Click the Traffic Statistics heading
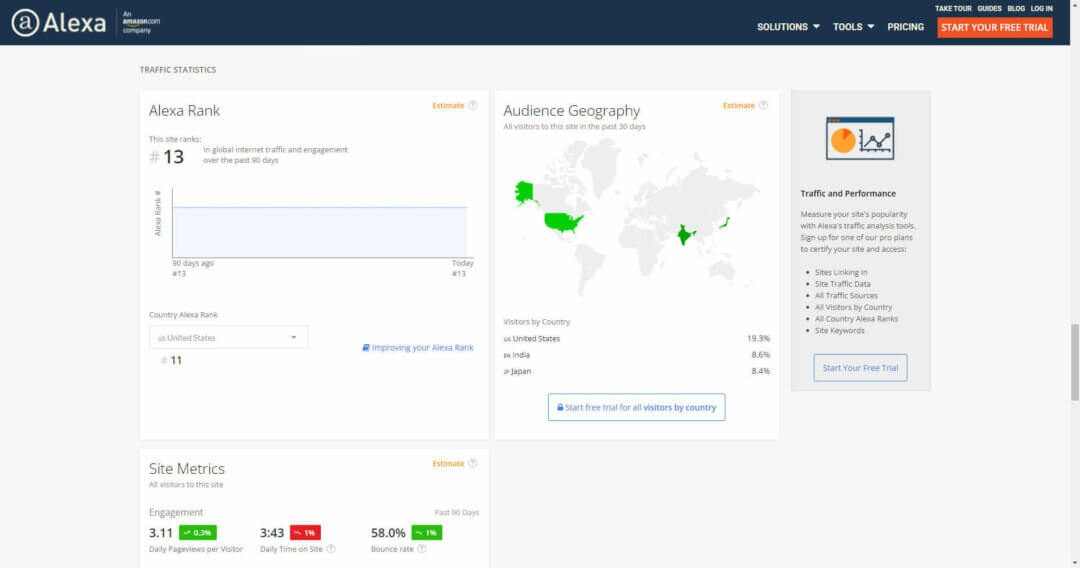The height and width of the screenshot is (568, 1080). coord(178,70)
